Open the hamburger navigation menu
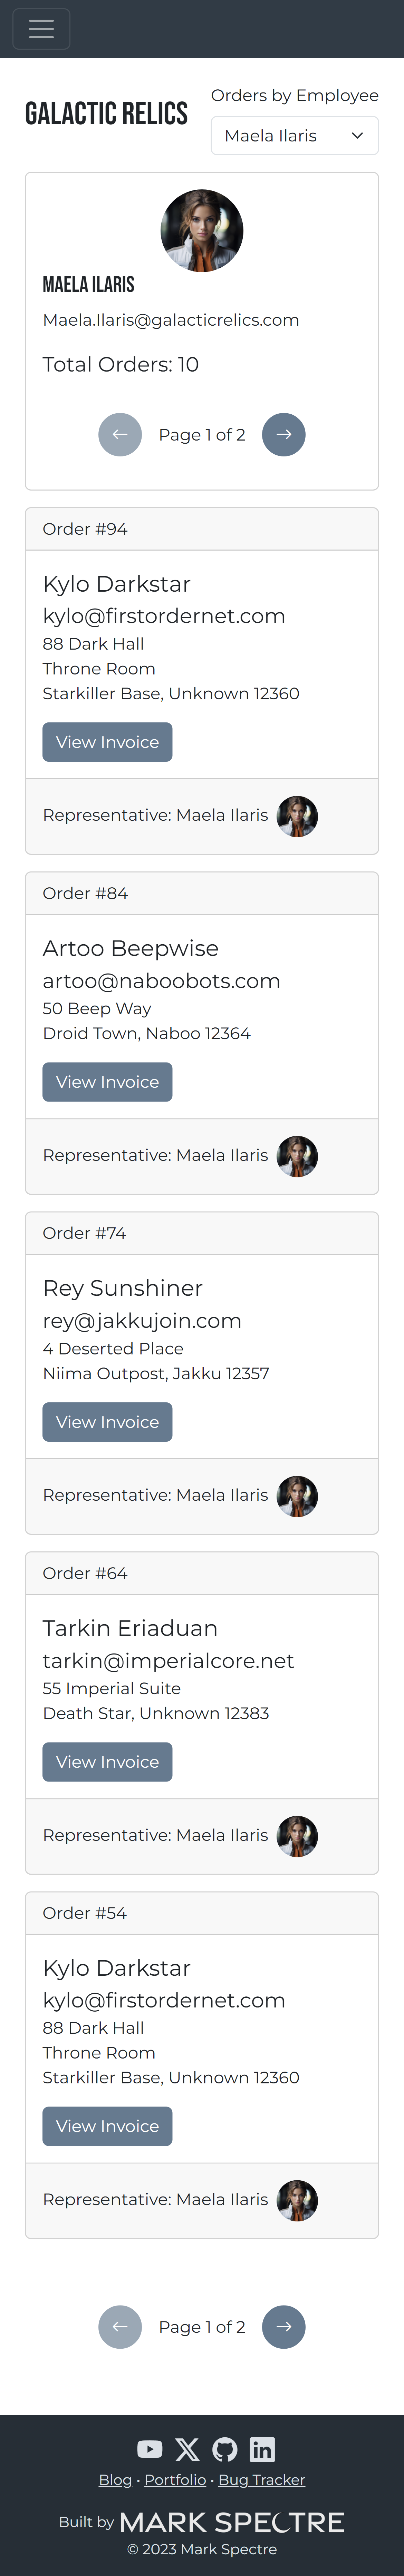 point(41,29)
